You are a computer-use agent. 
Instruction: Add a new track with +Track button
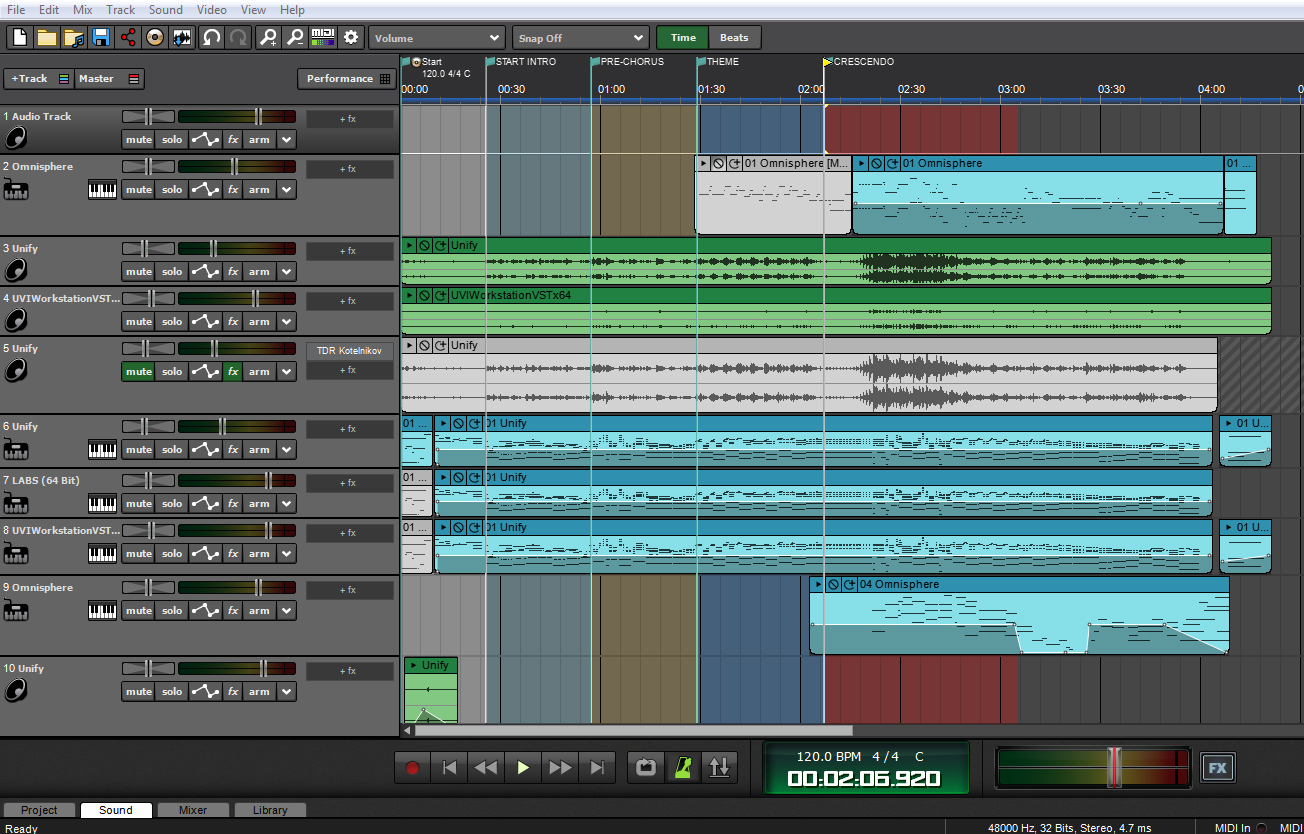tap(39, 78)
